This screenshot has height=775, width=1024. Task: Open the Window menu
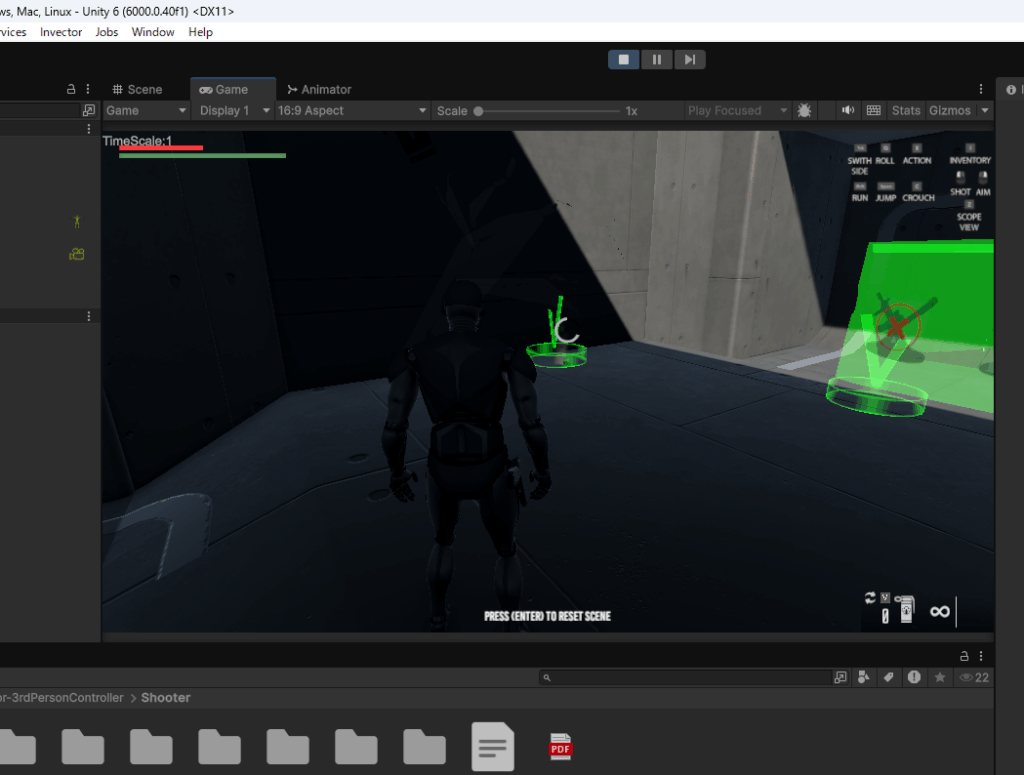tap(153, 32)
